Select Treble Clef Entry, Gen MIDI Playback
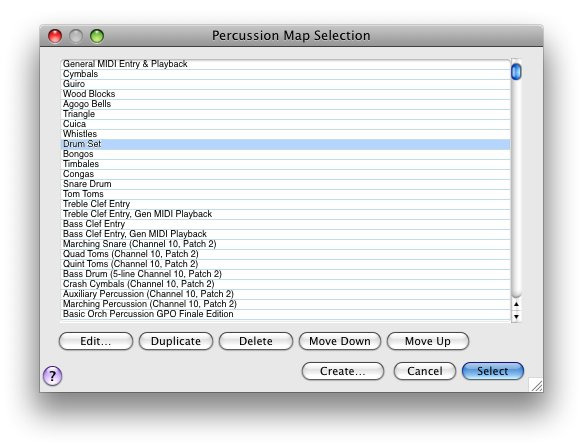 286,215
